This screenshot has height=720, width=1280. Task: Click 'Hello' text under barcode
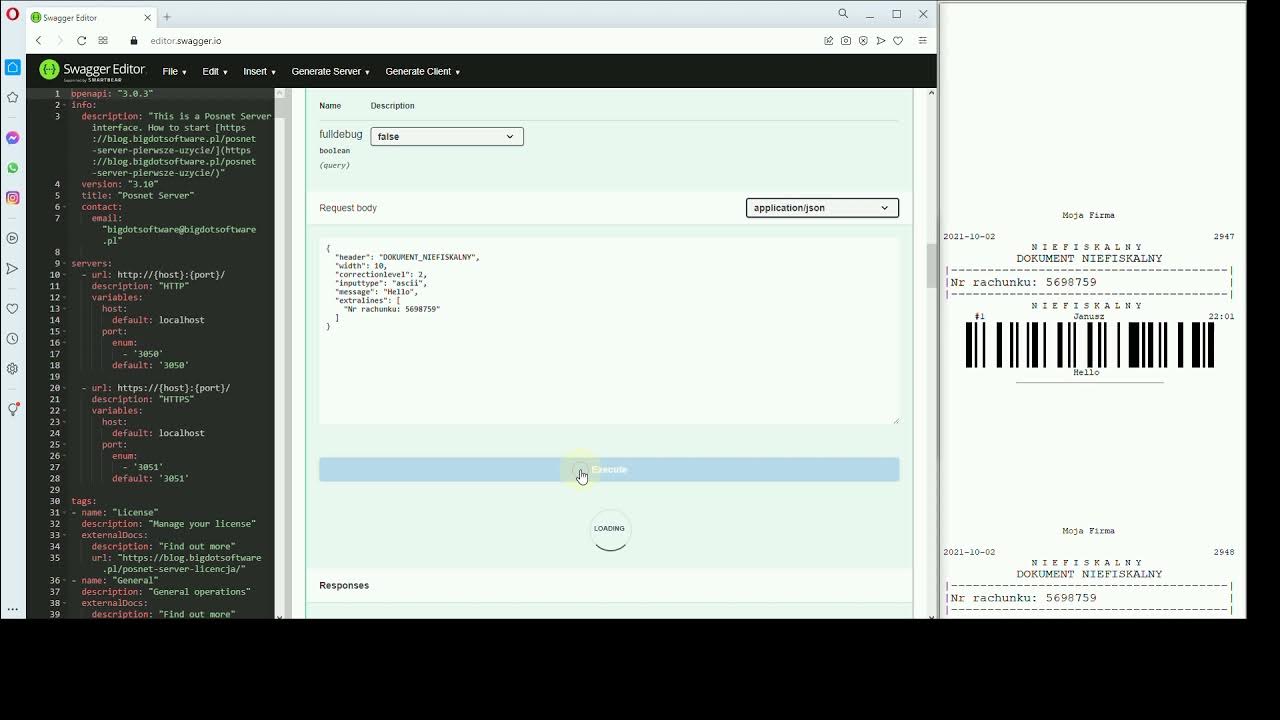pyautogui.click(x=1086, y=373)
